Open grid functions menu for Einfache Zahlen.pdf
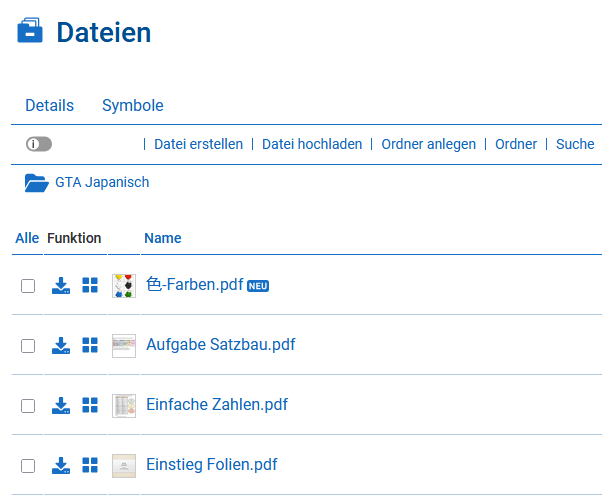The width and height of the screenshot is (602, 495). coord(90,406)
